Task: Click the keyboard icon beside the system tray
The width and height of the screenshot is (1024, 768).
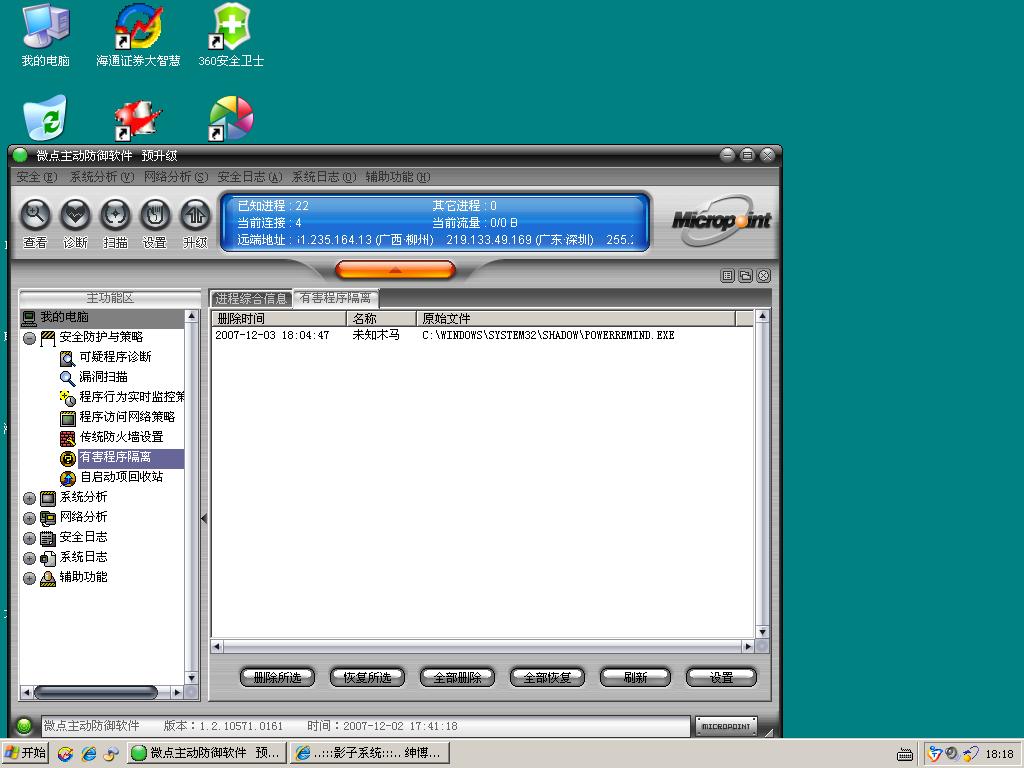Action: pyautogui.click(x=904, y=755)
